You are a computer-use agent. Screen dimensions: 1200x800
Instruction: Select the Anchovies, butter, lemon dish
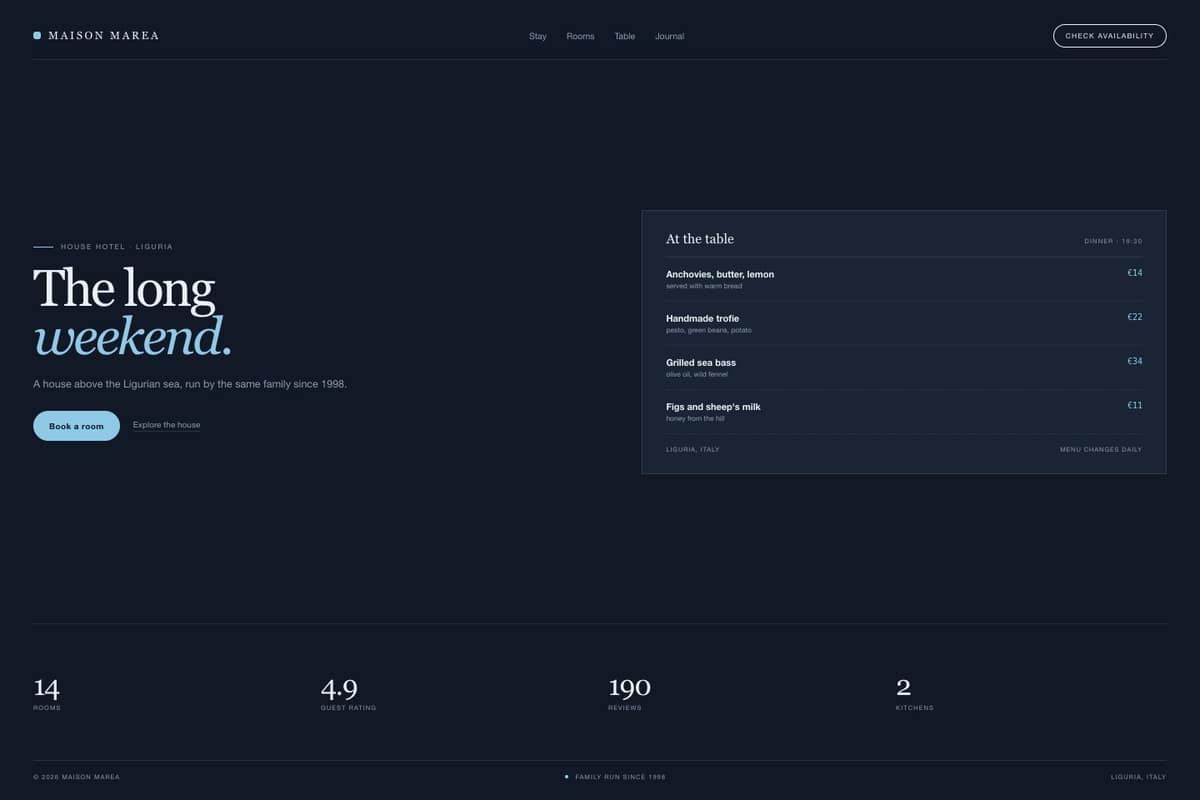tap(720, 274)
